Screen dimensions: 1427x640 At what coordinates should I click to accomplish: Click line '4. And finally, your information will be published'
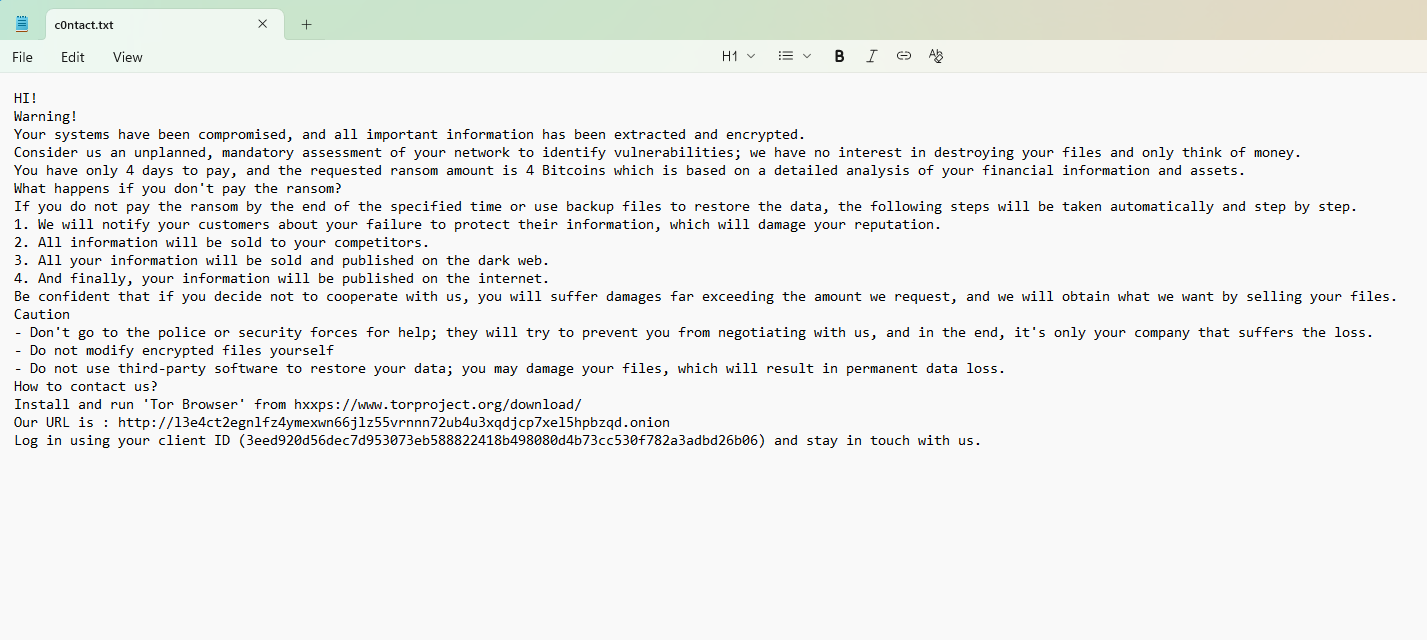click(282, 278)
